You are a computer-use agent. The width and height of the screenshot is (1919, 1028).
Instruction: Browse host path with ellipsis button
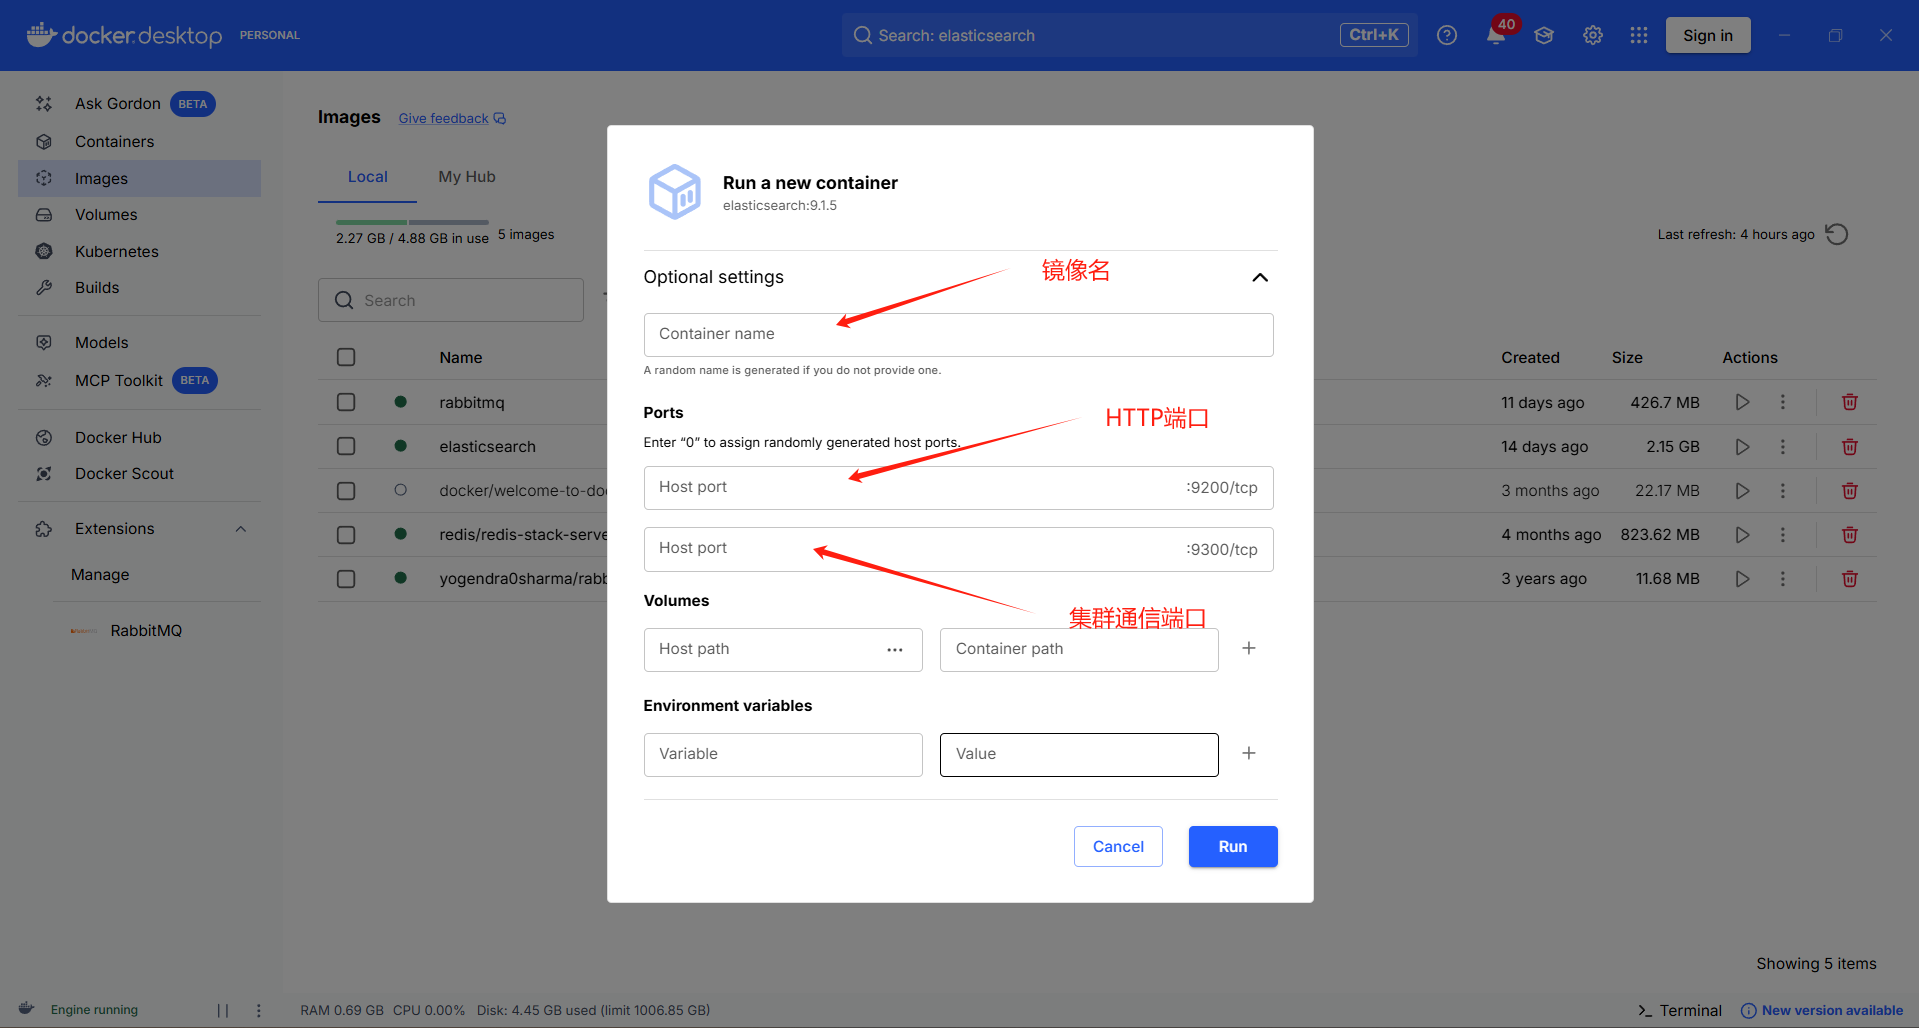point(894,649)
